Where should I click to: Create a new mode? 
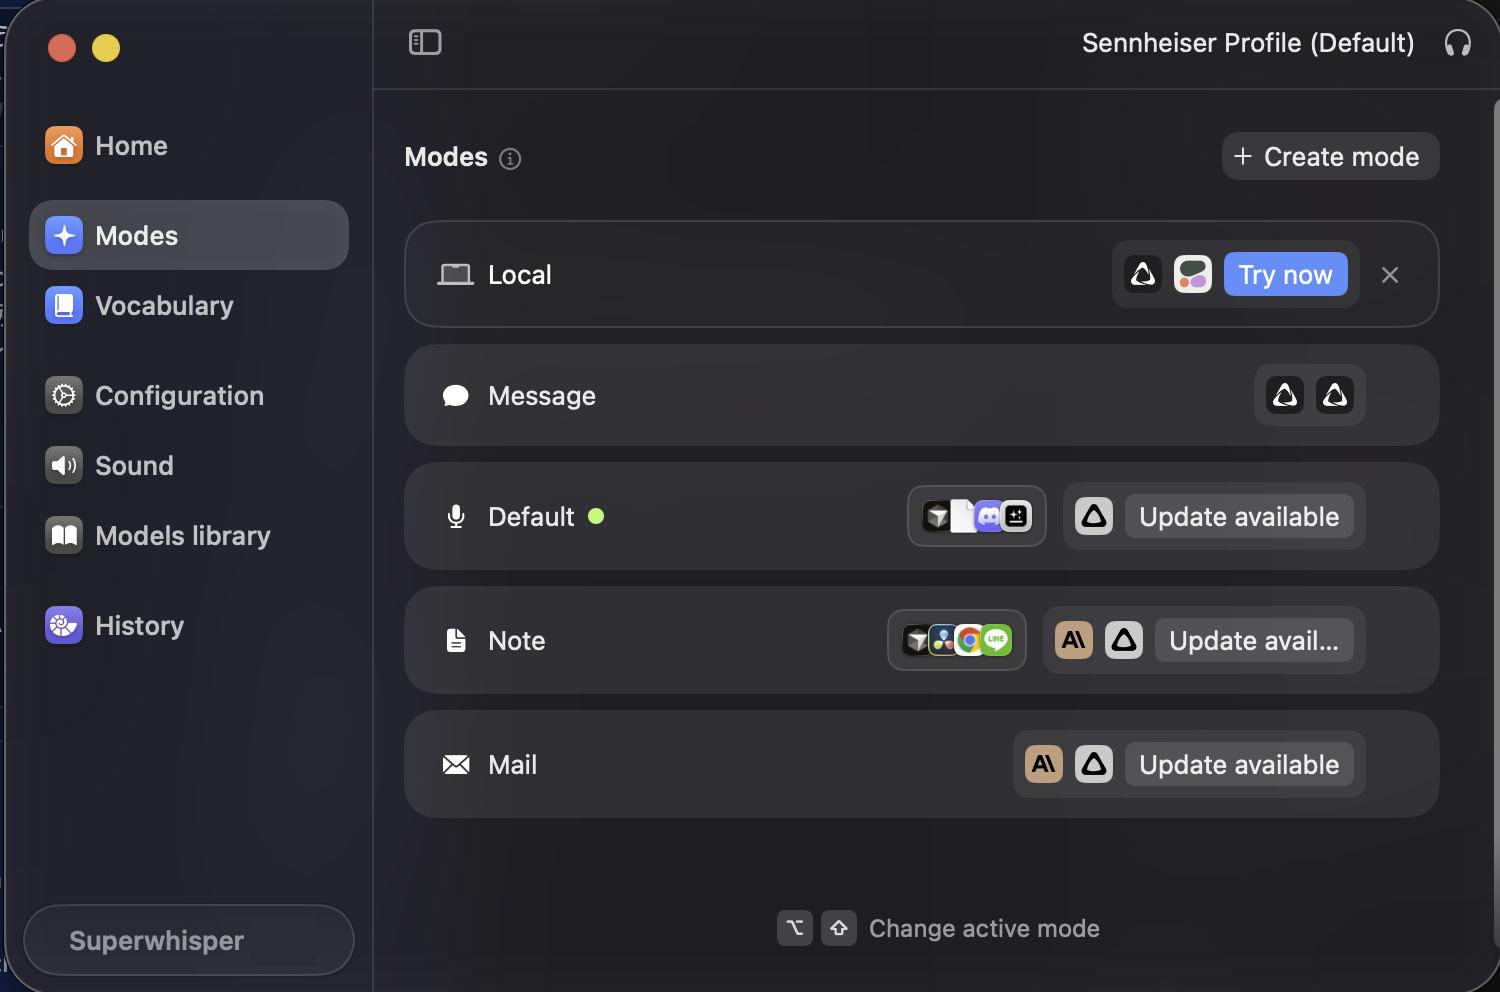coord(1330,156)
